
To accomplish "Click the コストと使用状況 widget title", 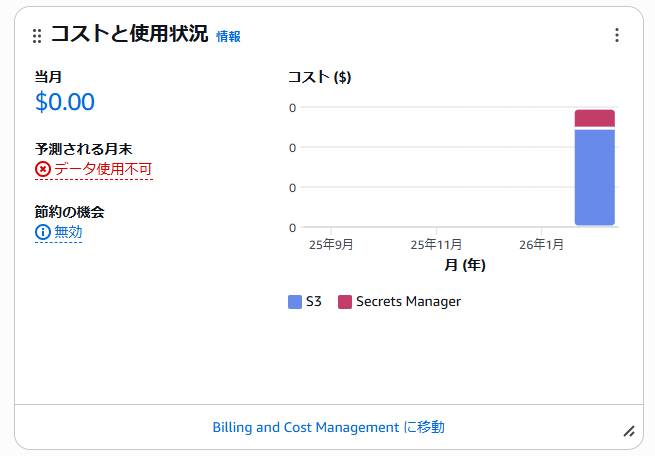I will (129, 35).
